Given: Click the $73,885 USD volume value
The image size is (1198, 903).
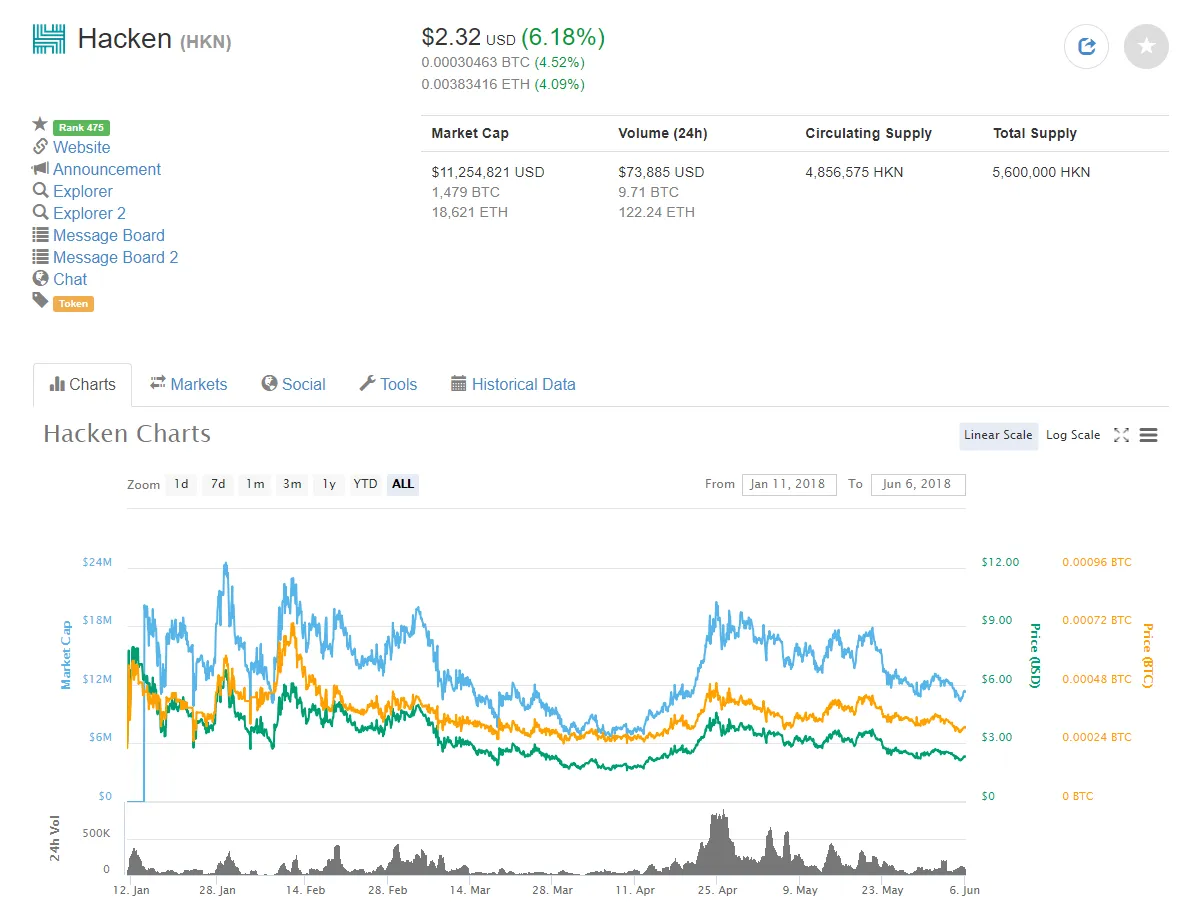Looking at the screenshot, I should pyautogui.click(x=661, y=172).
